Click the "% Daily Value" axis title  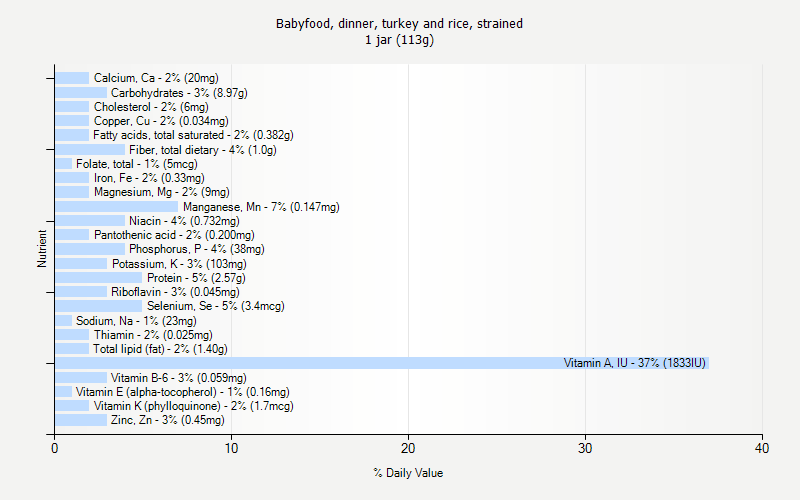pyautogui.click(x=408, y=473)
